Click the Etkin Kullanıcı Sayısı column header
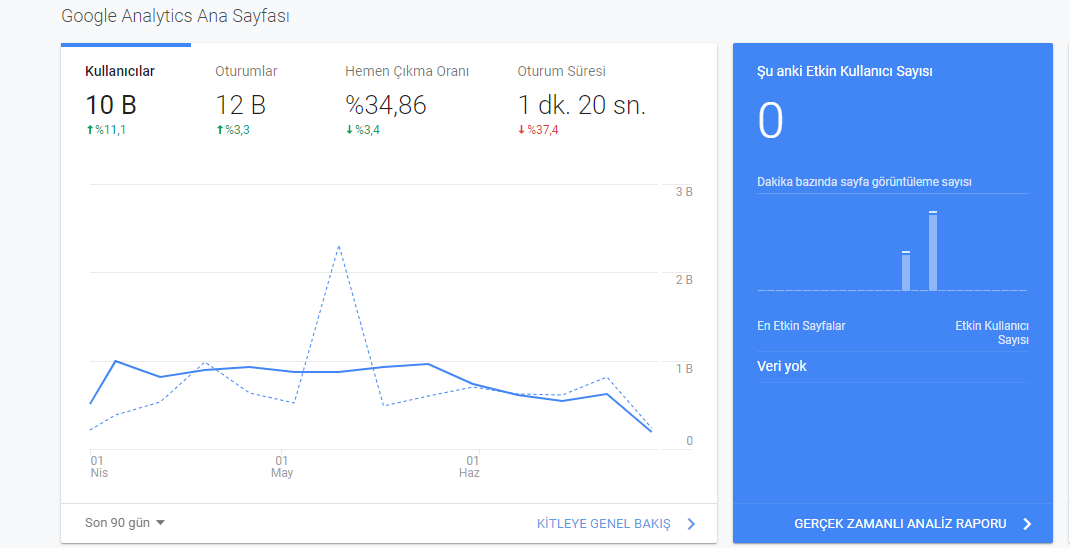The width and height of the screenshot is (1070, 548). tap(992, 333)
